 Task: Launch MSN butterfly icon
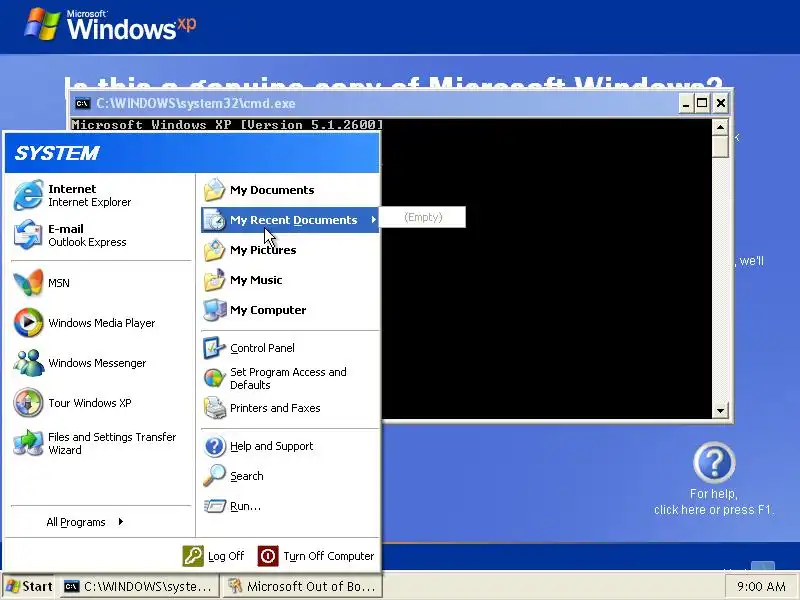click(x=28, y=283)
